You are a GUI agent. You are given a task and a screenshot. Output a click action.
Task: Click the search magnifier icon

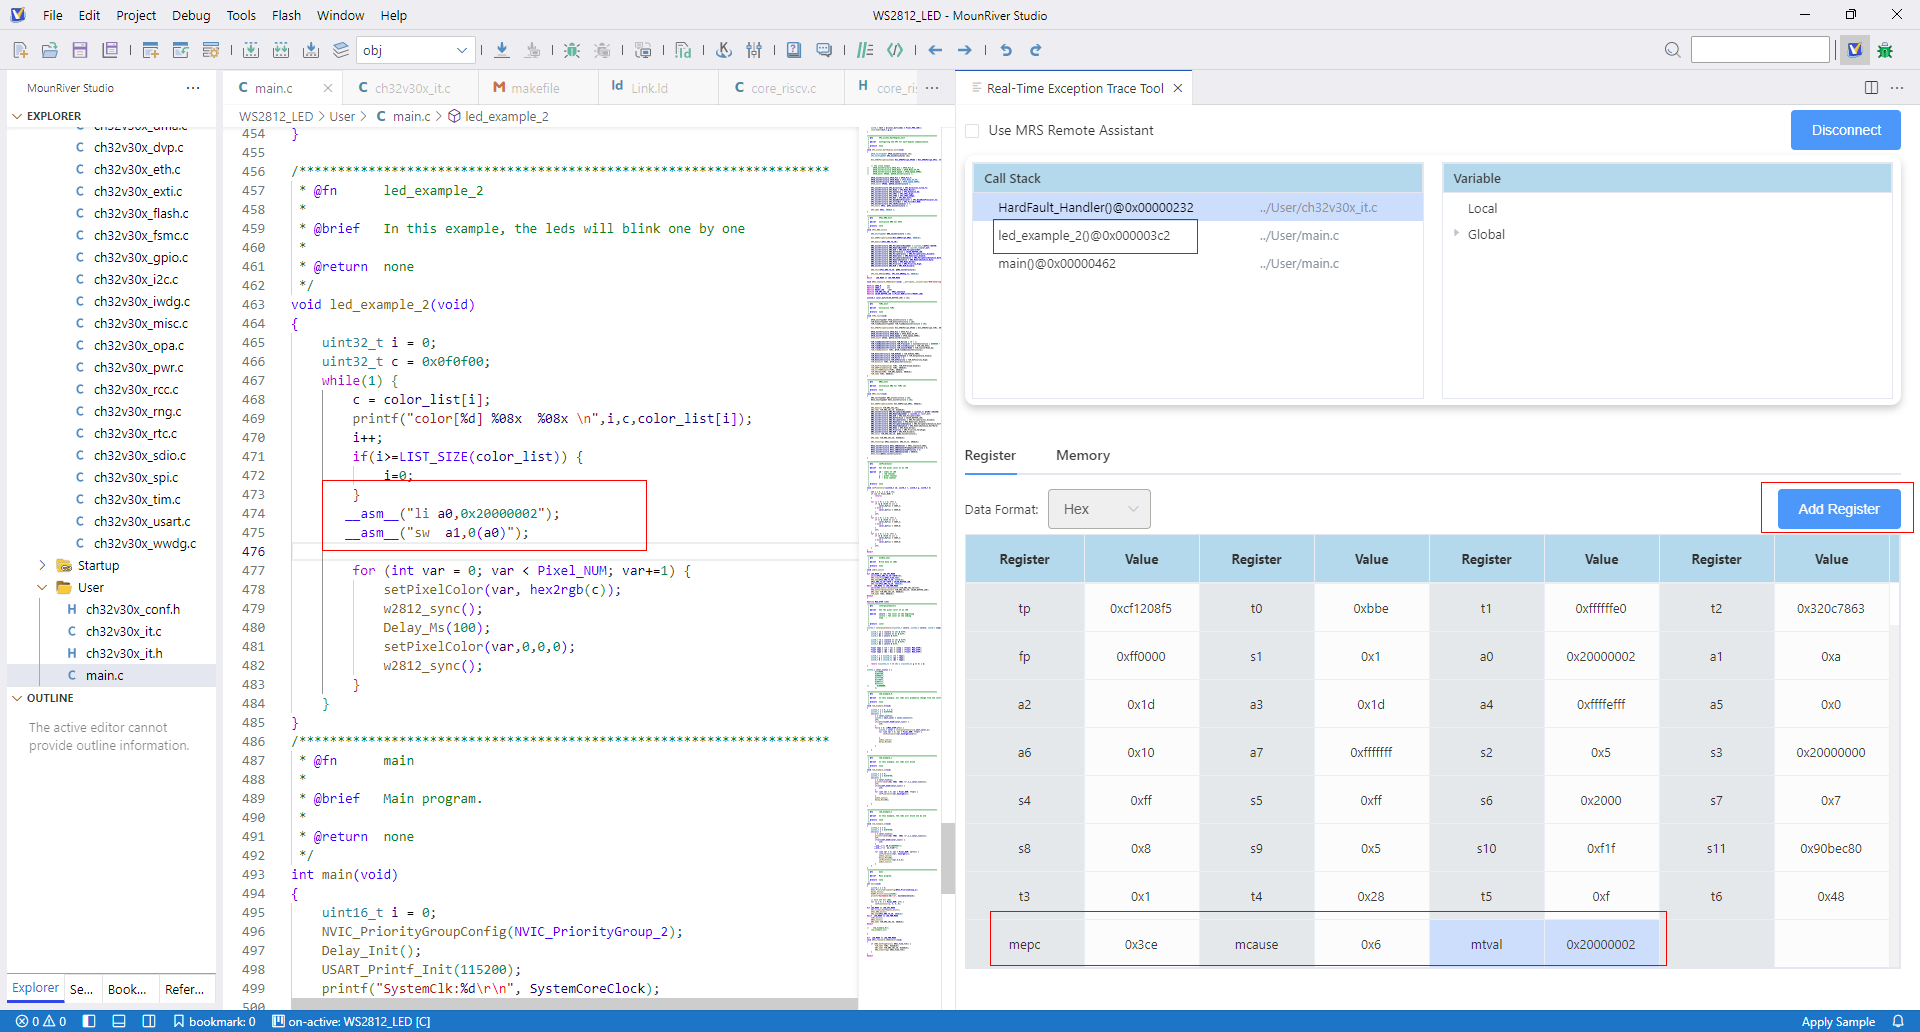1672,50
